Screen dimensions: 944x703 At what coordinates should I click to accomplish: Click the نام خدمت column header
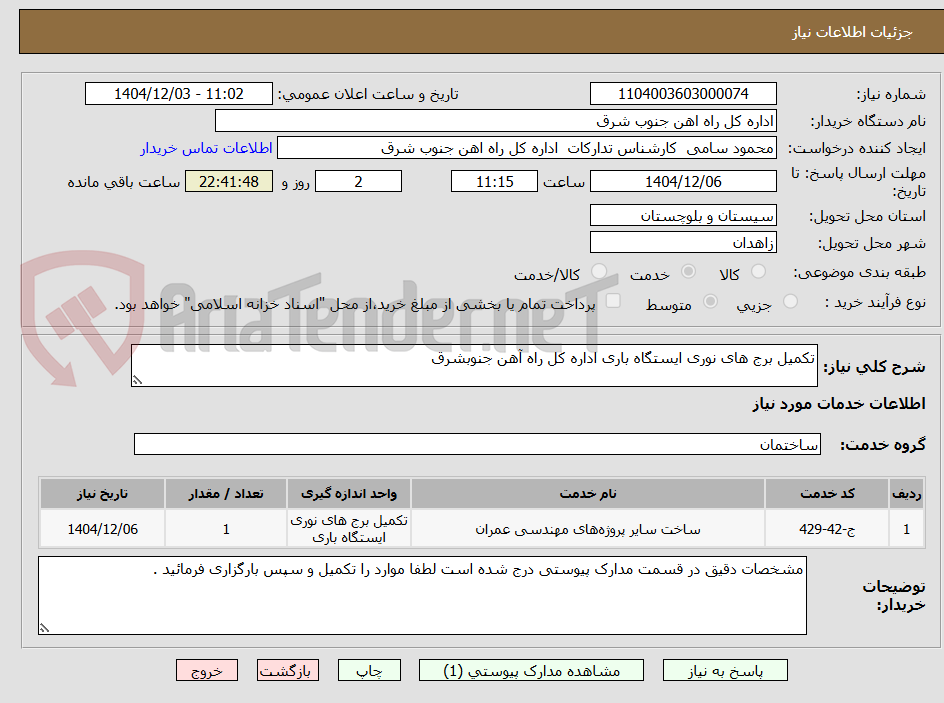pos(588,494)
